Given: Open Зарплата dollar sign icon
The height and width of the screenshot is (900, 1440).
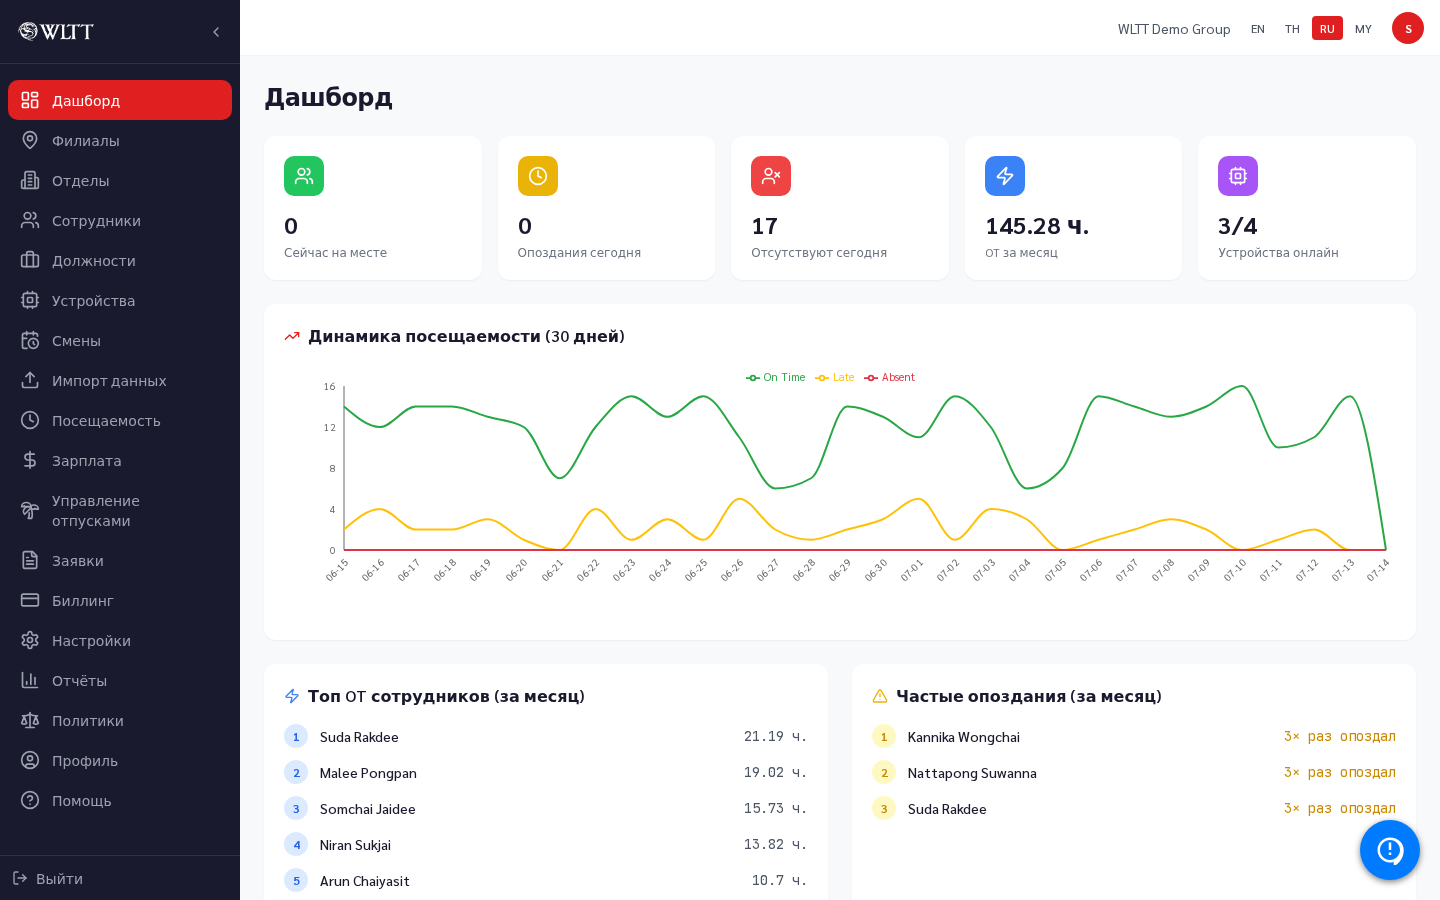Looking at the screenshot, I should click(30, 460).
